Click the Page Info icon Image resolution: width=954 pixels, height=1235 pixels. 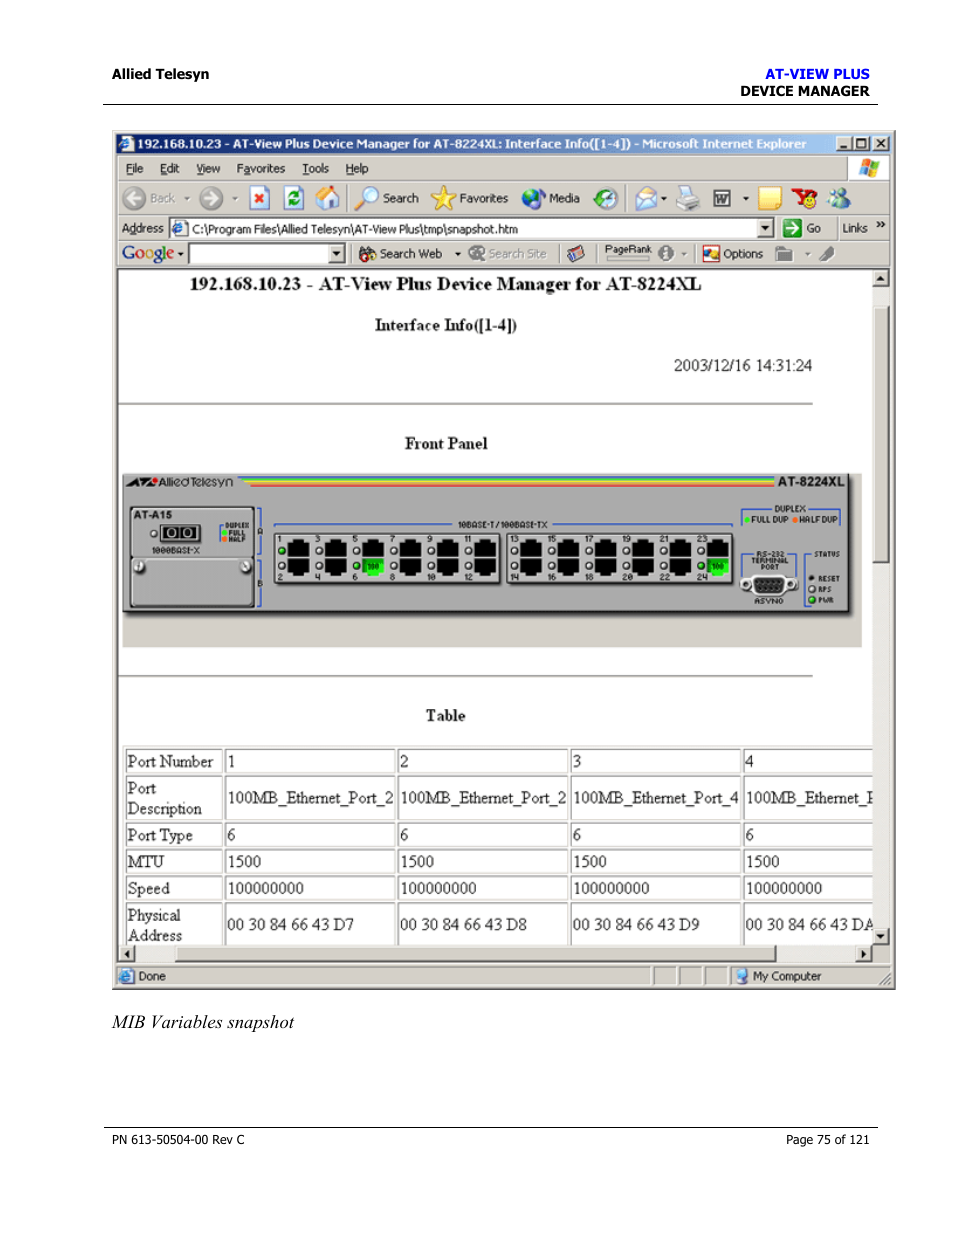(x=666, y=254)
